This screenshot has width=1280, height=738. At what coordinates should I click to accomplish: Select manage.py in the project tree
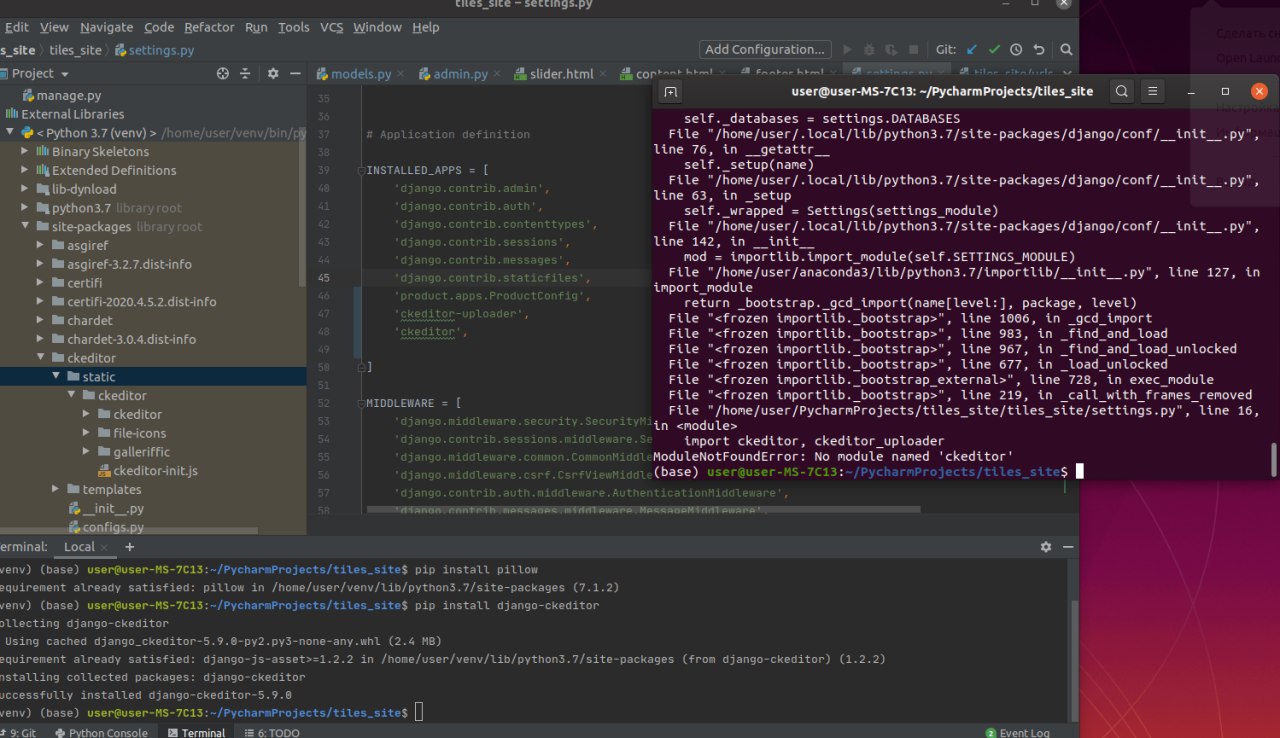69,96
